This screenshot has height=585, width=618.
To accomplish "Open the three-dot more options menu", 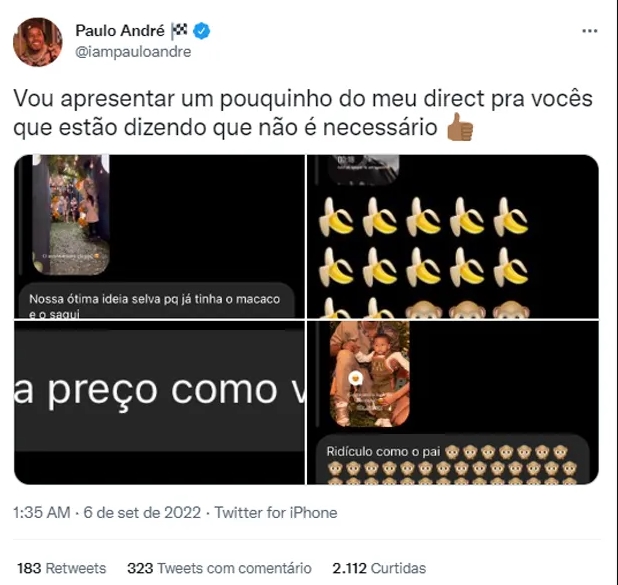I will click(590, 31).
